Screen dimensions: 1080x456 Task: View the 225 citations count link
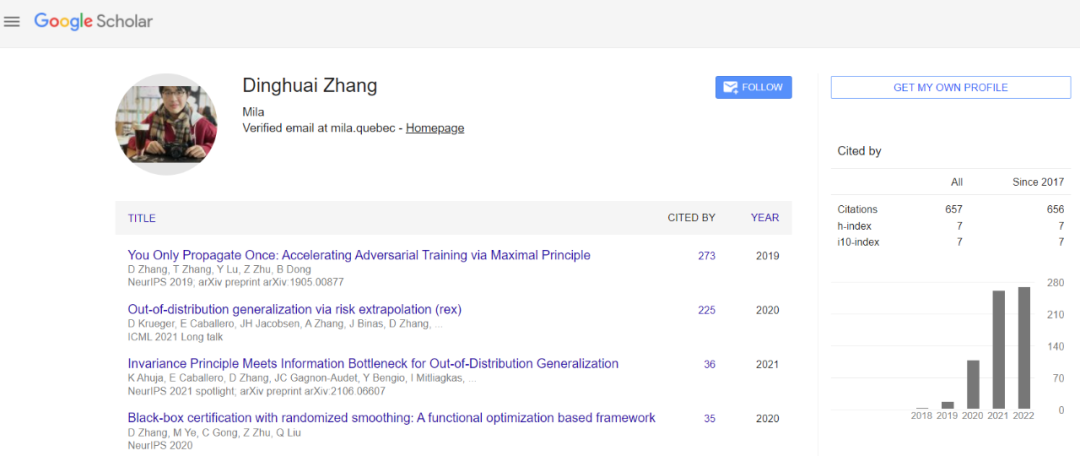pos(706,310)
